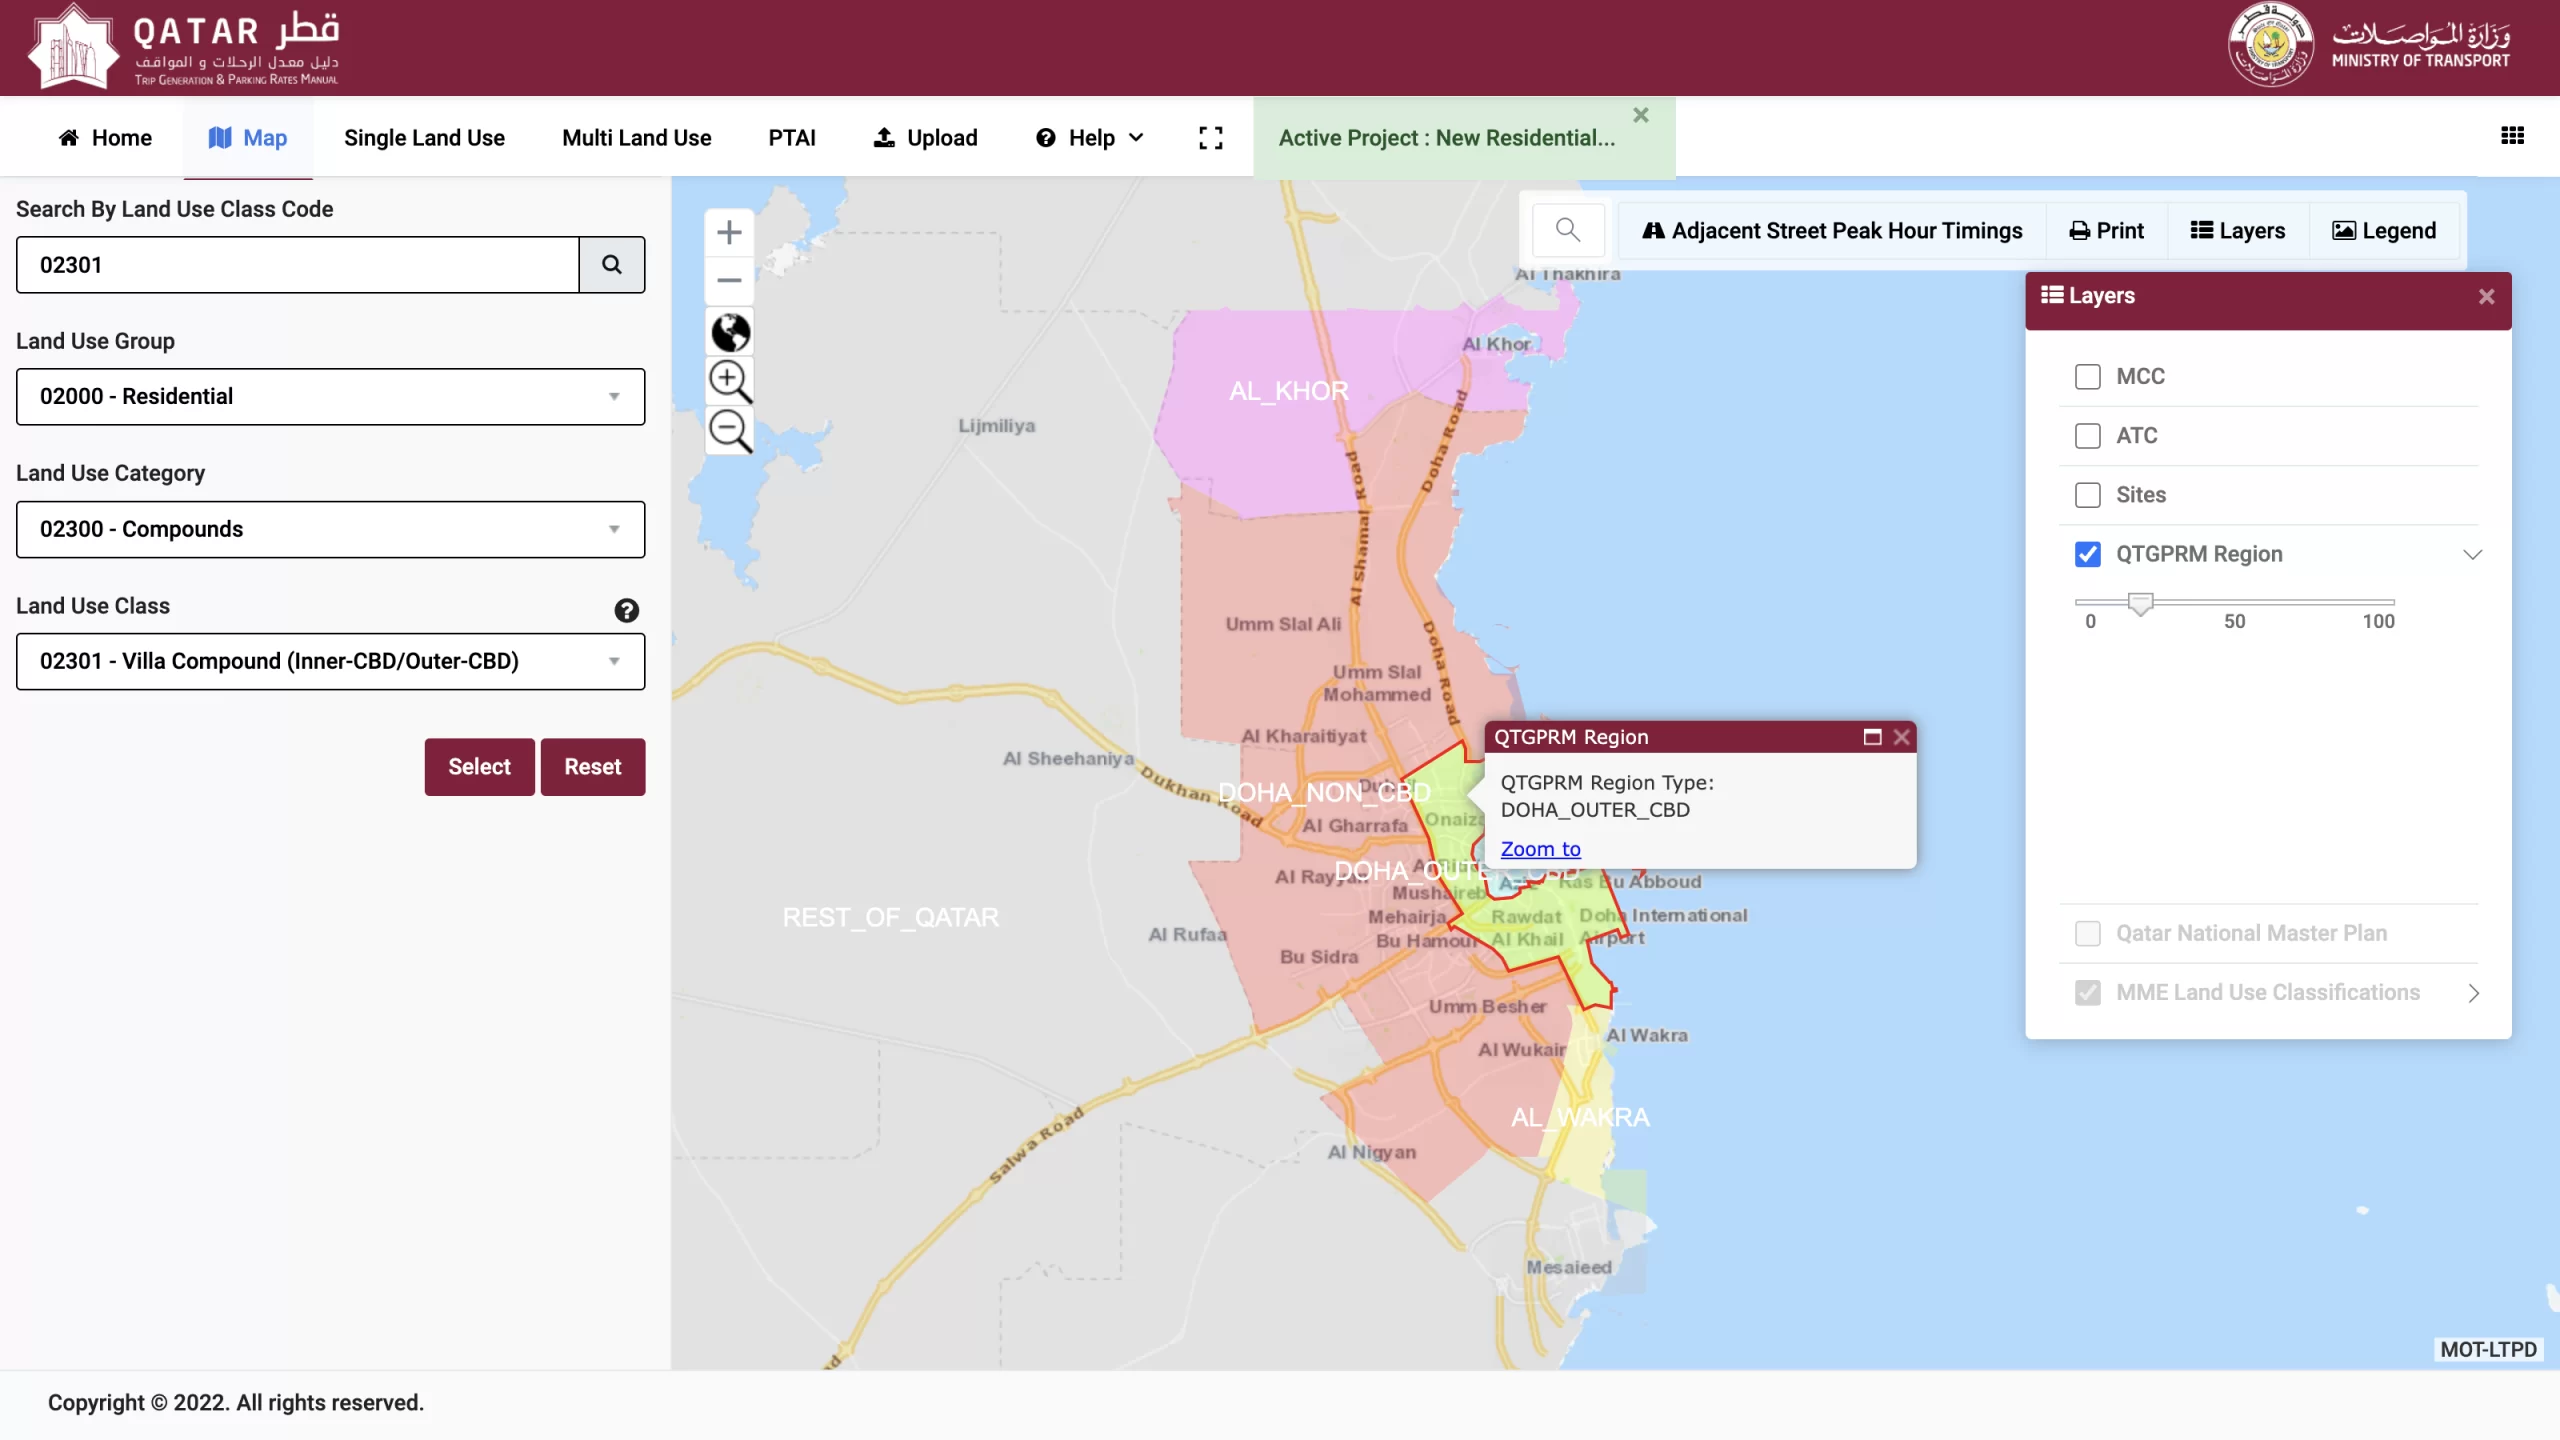Image resolution: width=2560 pixels, height=1440 pixels.
Task: Open the Land Use Group dropdown
Action: (x=330, y=397)
